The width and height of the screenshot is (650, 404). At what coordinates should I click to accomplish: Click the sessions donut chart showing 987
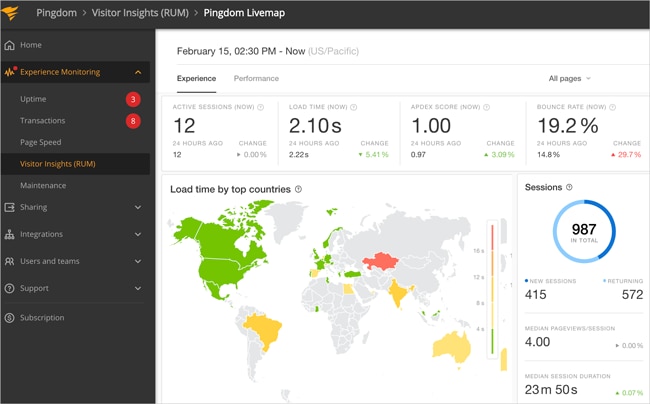click(584, 232)
